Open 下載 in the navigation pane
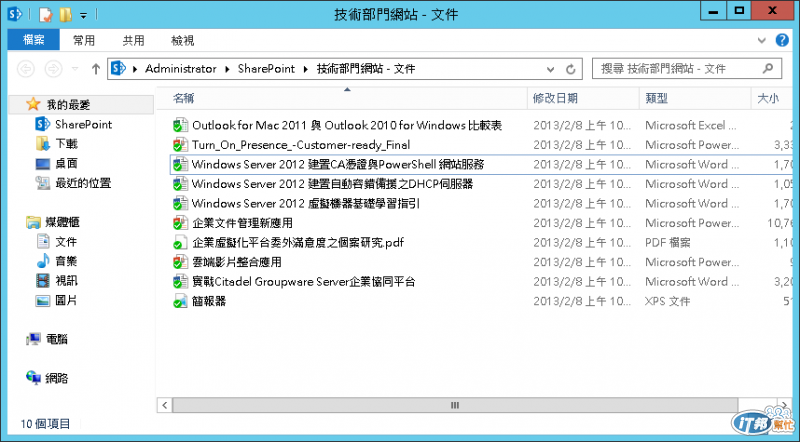This screenshot has width=800, height=442. pyautogui.click(x=66, y=144)
